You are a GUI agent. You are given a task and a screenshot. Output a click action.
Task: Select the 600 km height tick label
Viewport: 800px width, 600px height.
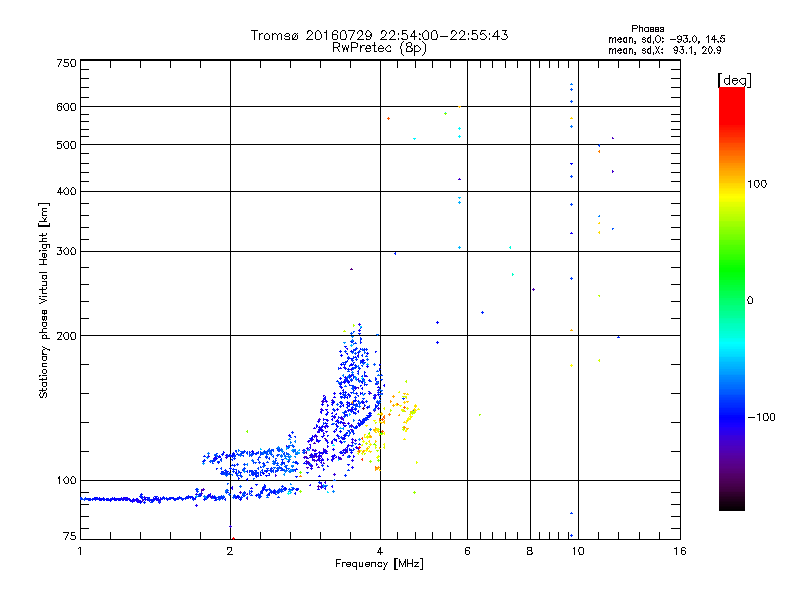click(x=66, y=107)
